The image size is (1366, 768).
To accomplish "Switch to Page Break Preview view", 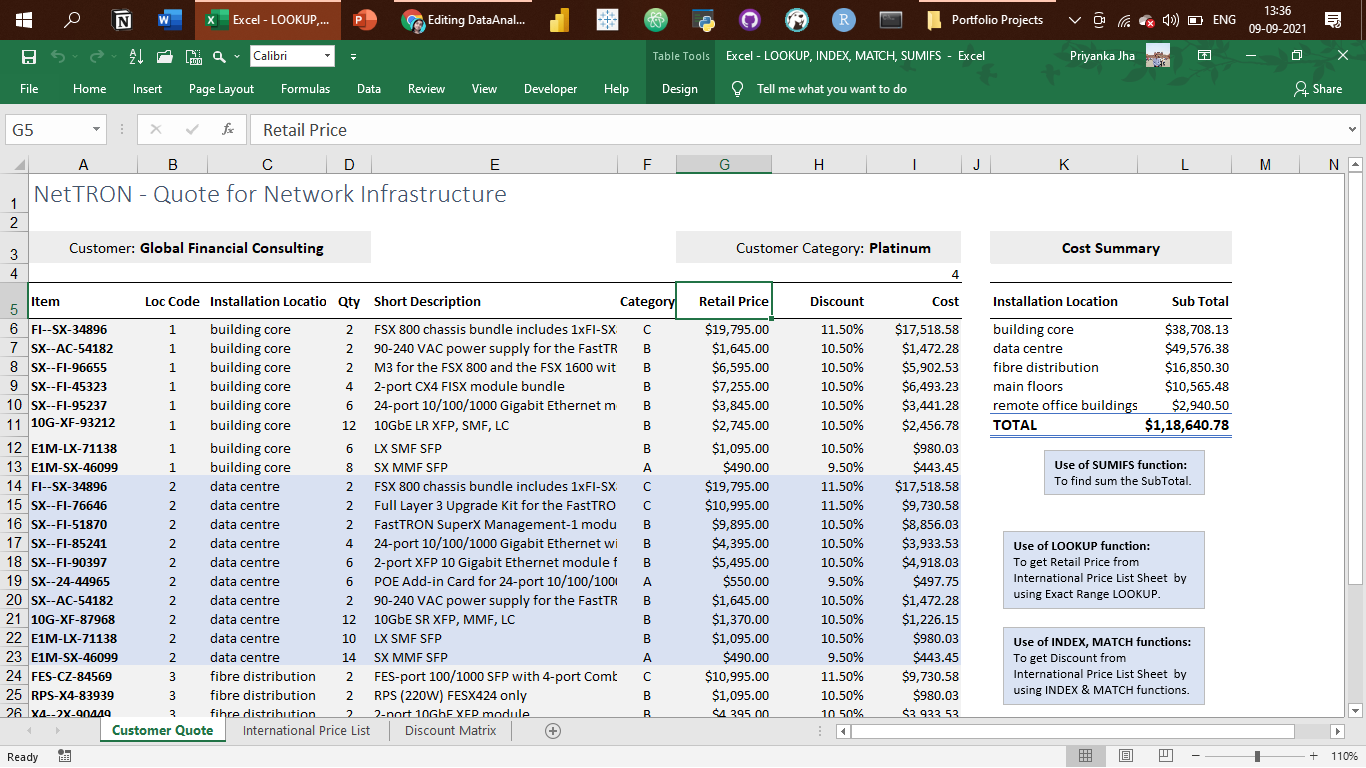I will click(x=1166, y=756).
